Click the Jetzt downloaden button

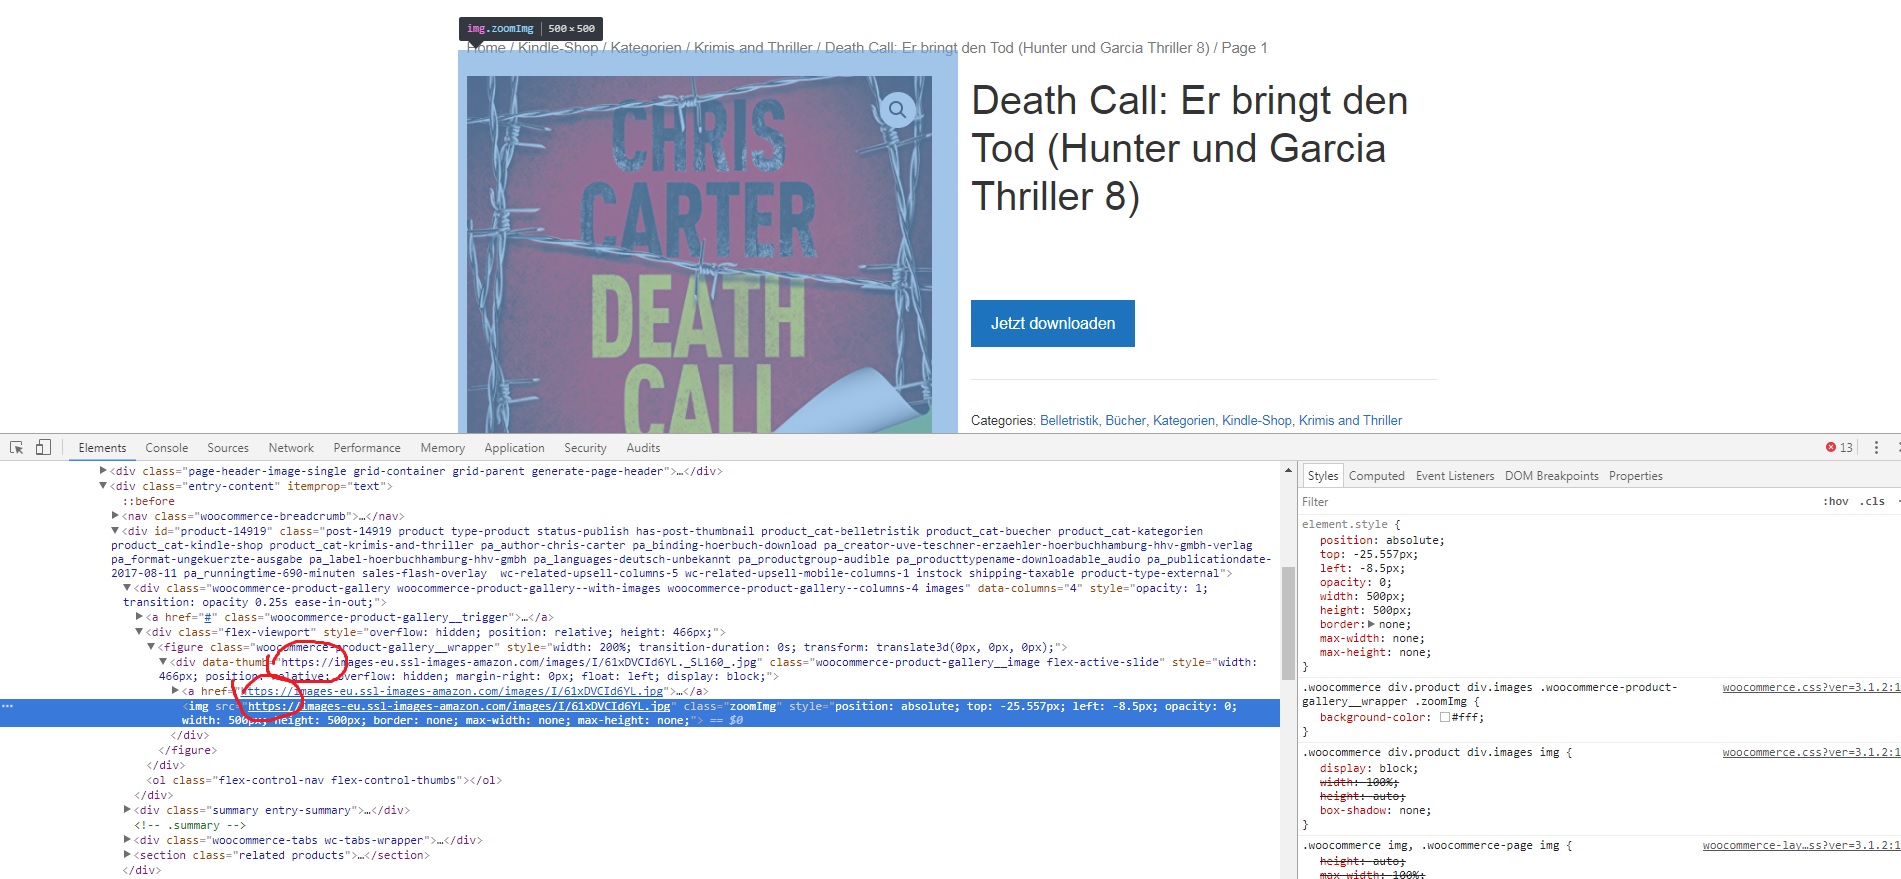coord(1053,324)
